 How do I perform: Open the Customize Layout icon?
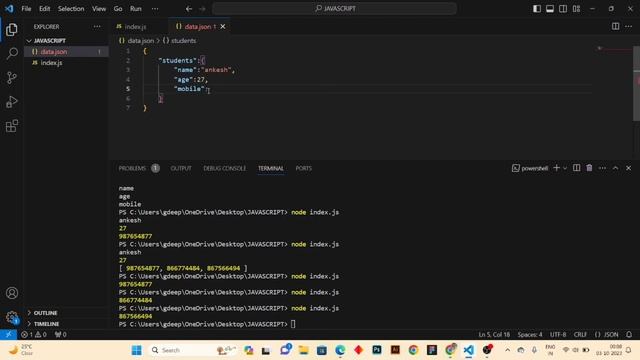click(x=576, y=9)
